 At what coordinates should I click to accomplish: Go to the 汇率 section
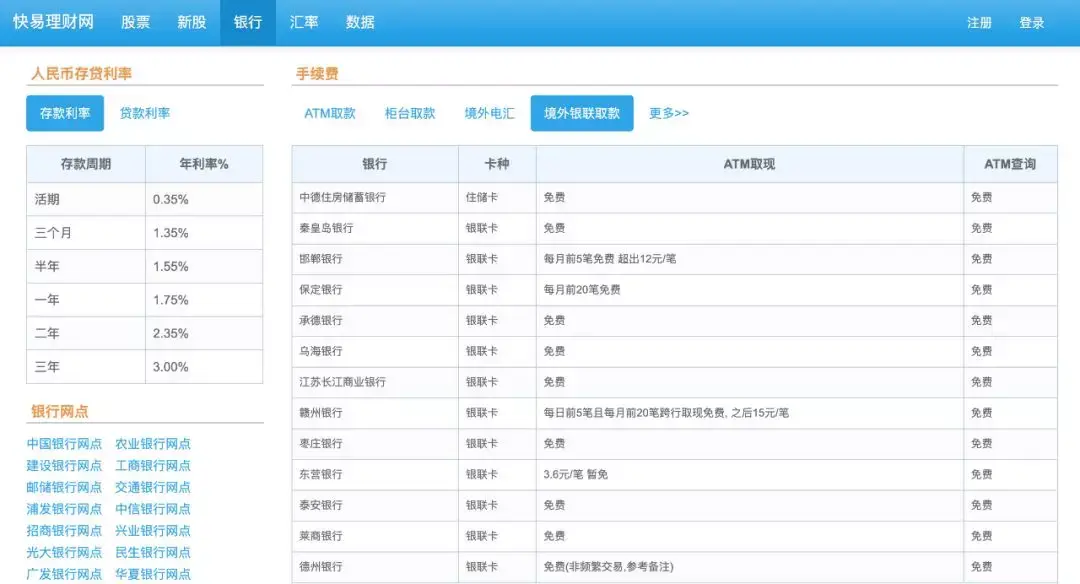[x=304, y=22]
